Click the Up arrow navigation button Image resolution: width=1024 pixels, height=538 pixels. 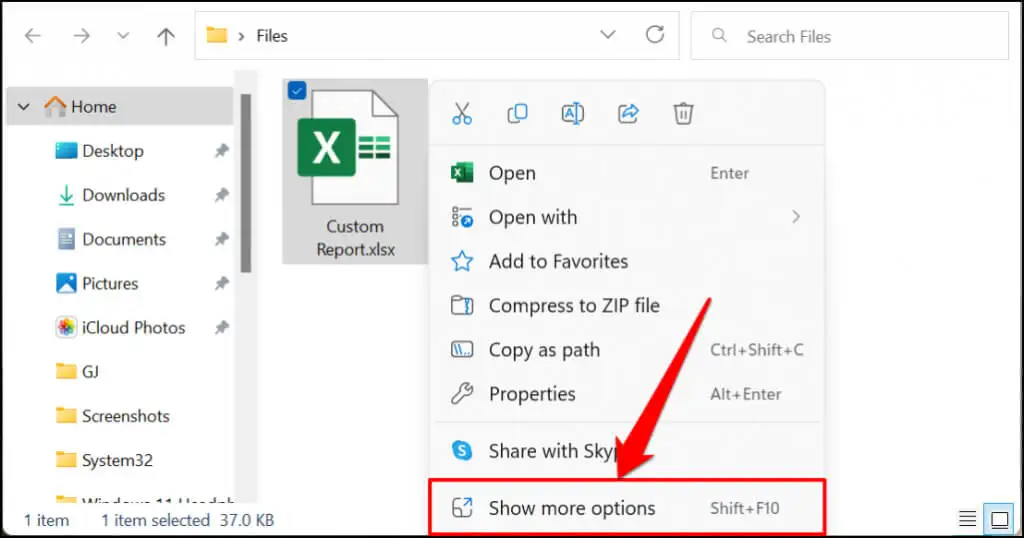click(166, 36)
